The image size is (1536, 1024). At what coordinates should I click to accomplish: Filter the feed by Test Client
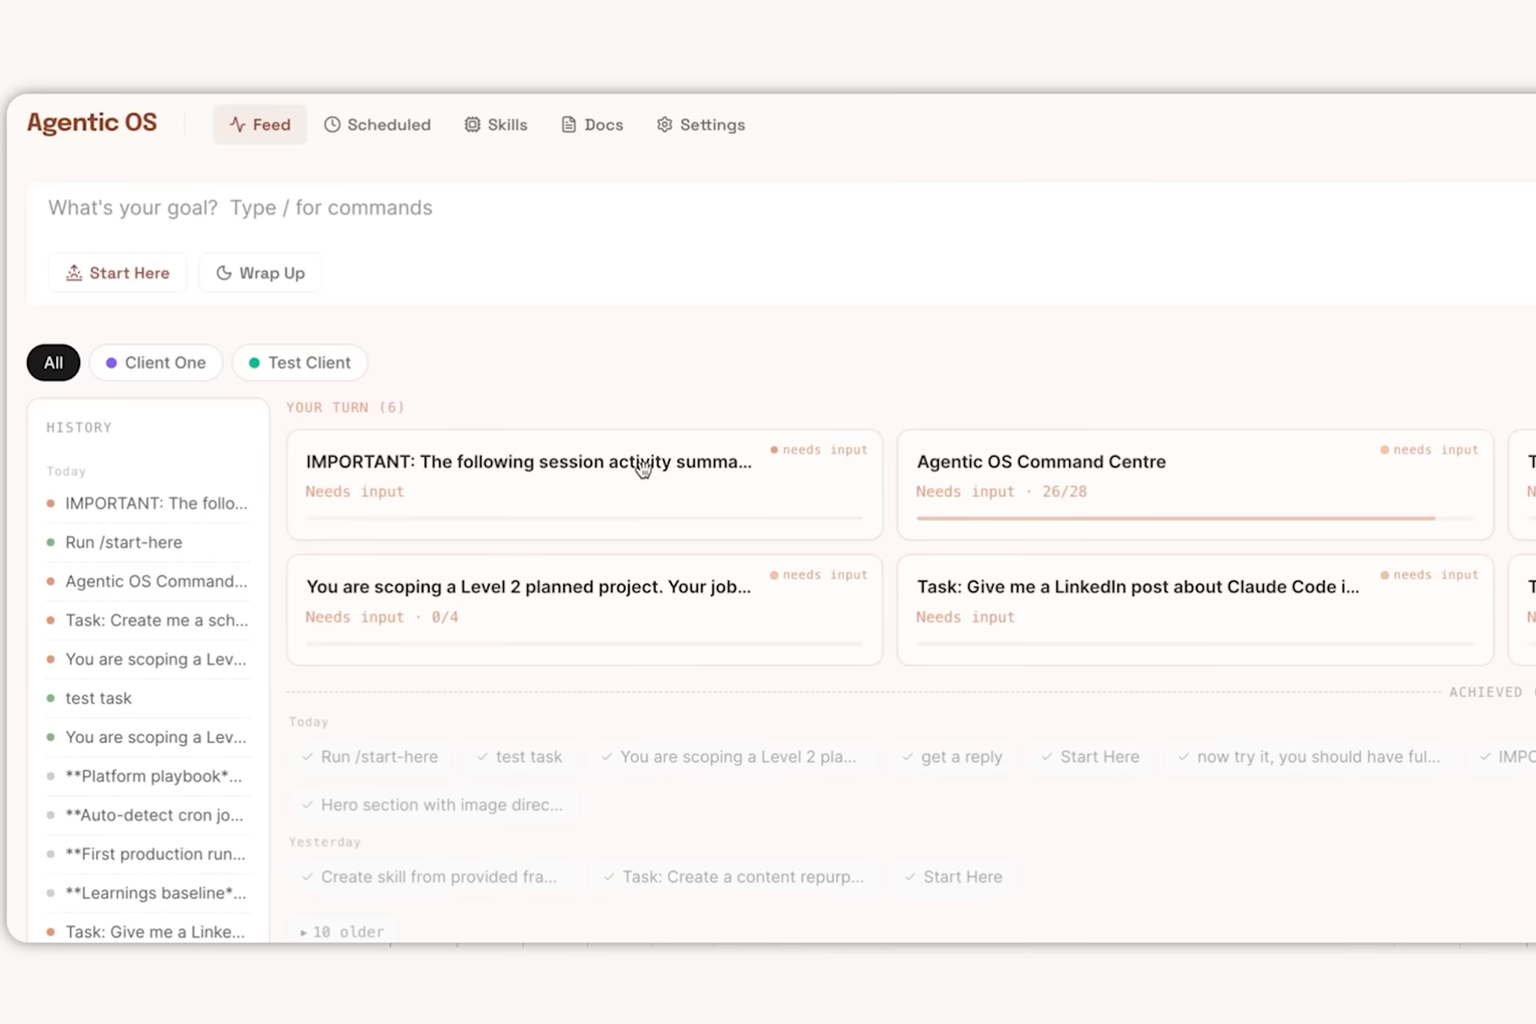[300, 363]
